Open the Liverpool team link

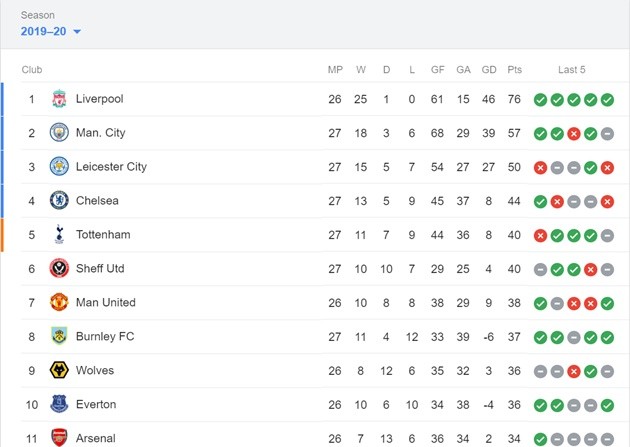[x=99, y=99]
